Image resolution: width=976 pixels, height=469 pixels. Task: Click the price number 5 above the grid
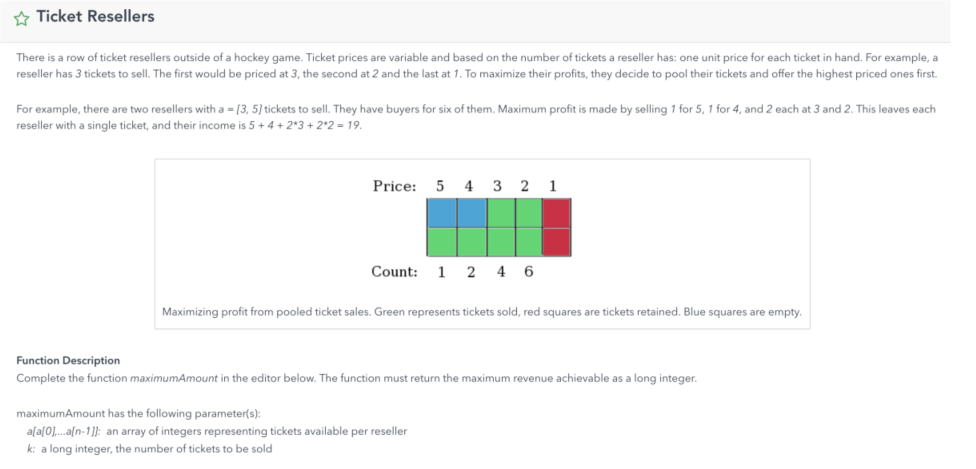[x=440, y=186]
